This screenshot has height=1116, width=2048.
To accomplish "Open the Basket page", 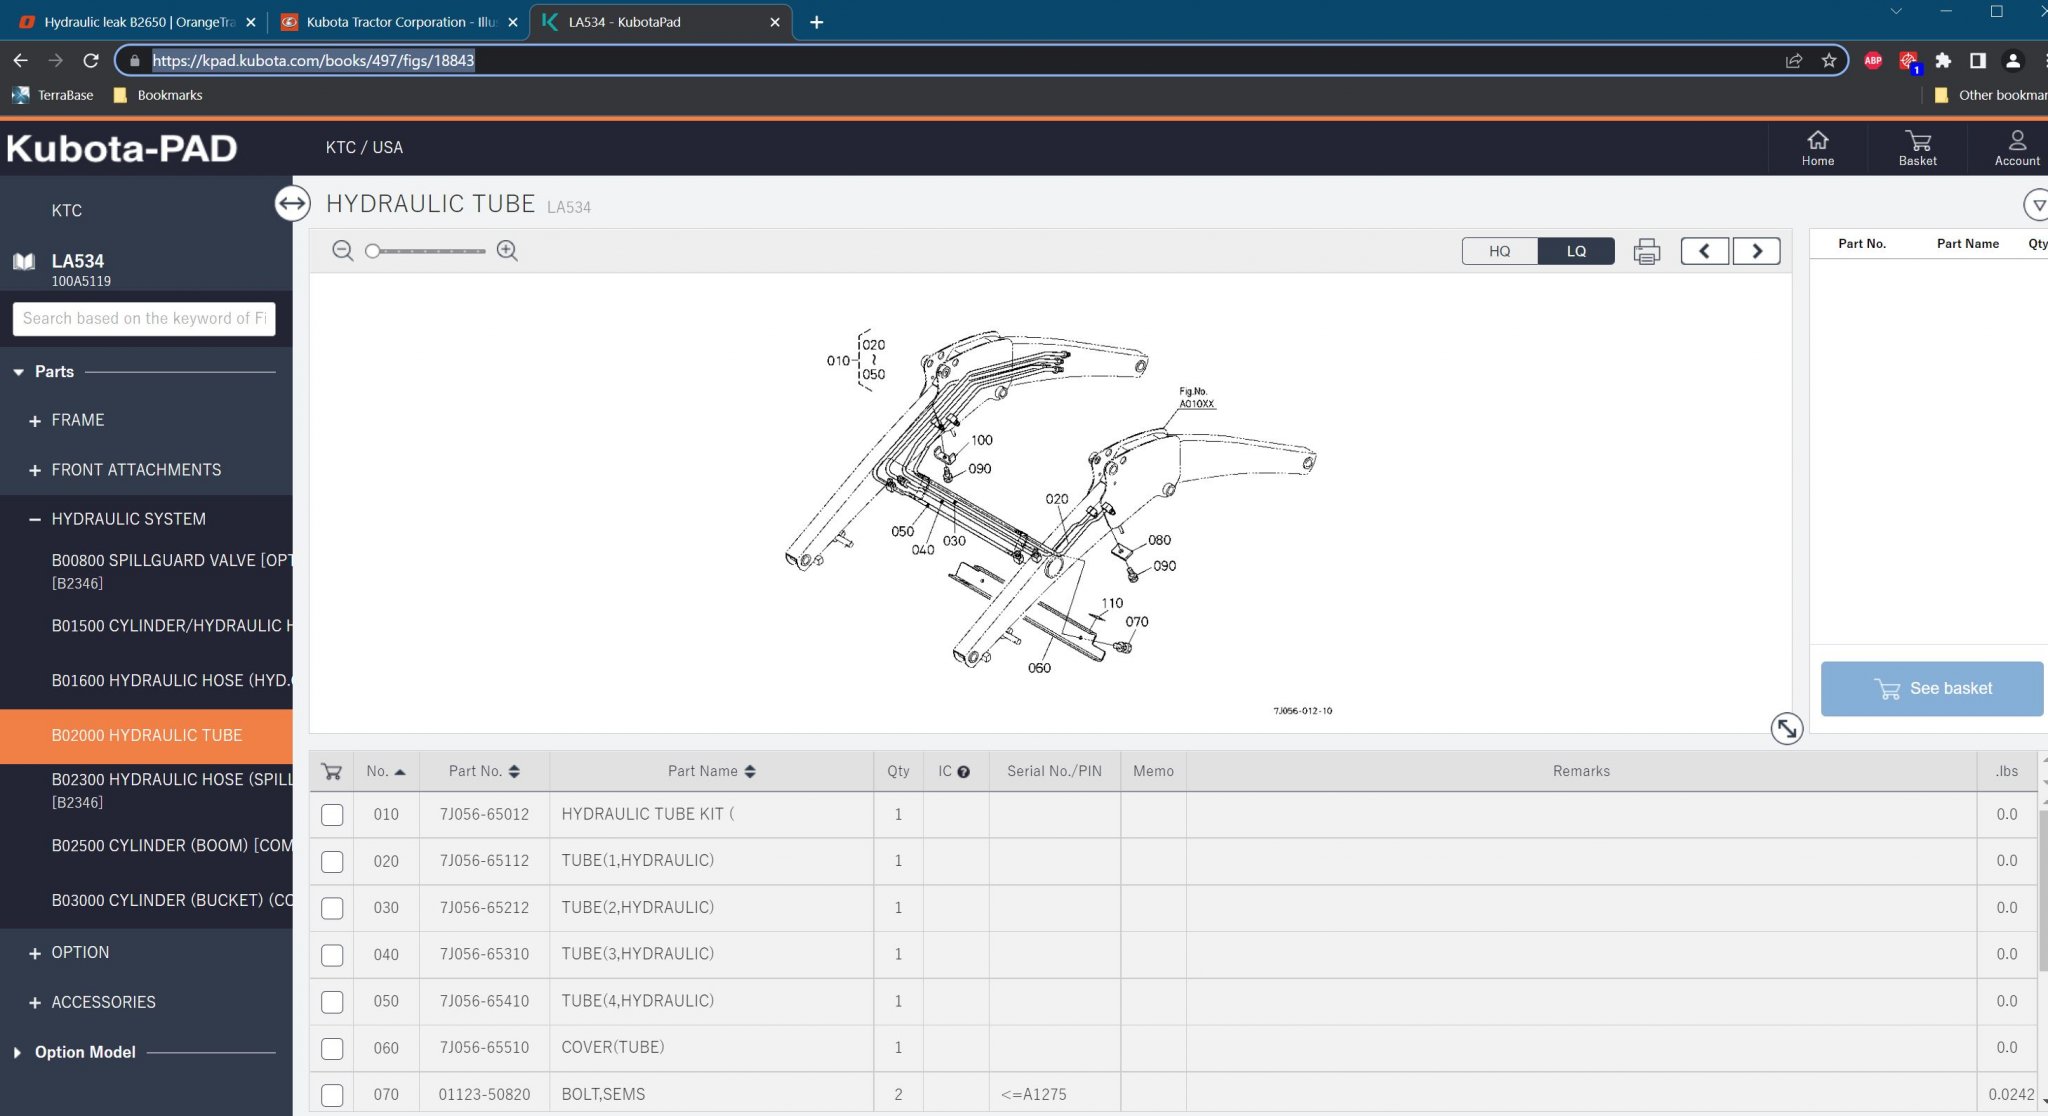I will pos(1917,148).
